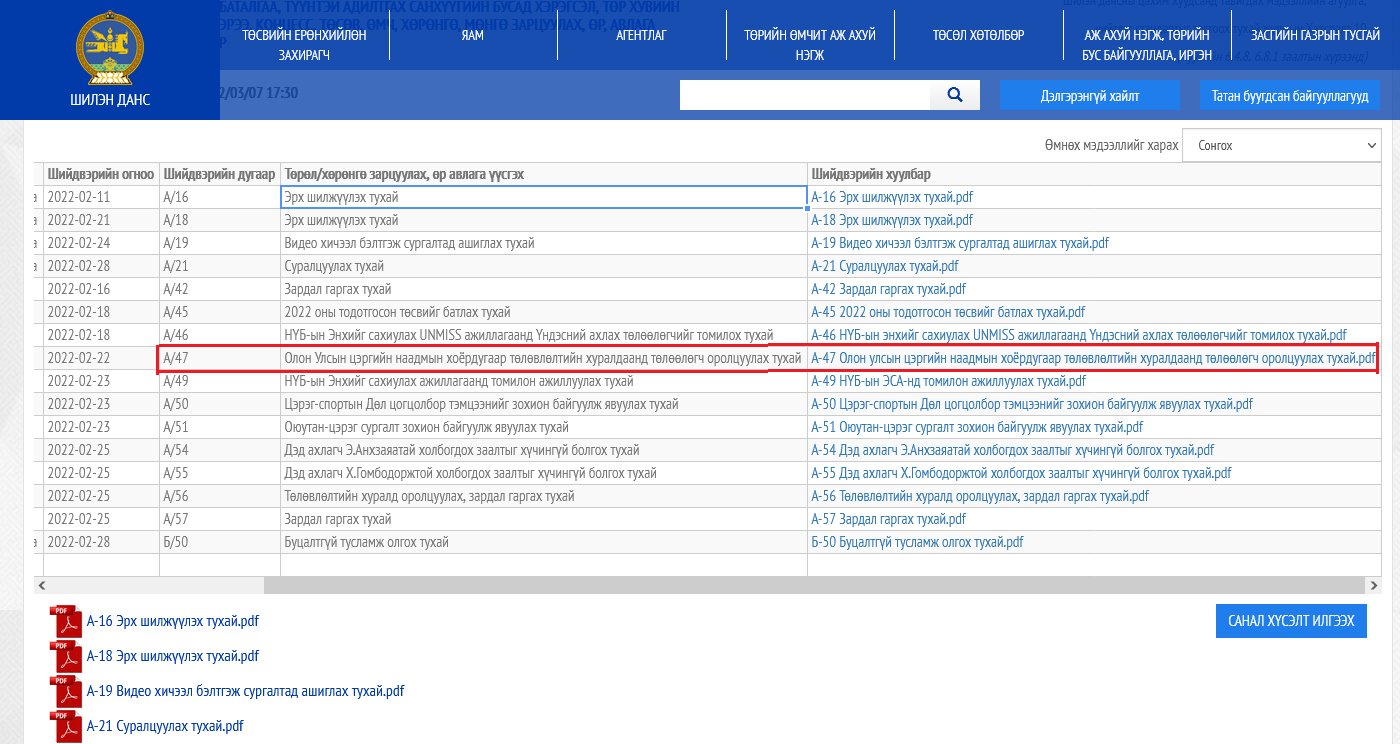The image size is (1400, 744).
Task: Select date cell 2022-02-22
Action: pyautogui.click(x=101, y=358)
